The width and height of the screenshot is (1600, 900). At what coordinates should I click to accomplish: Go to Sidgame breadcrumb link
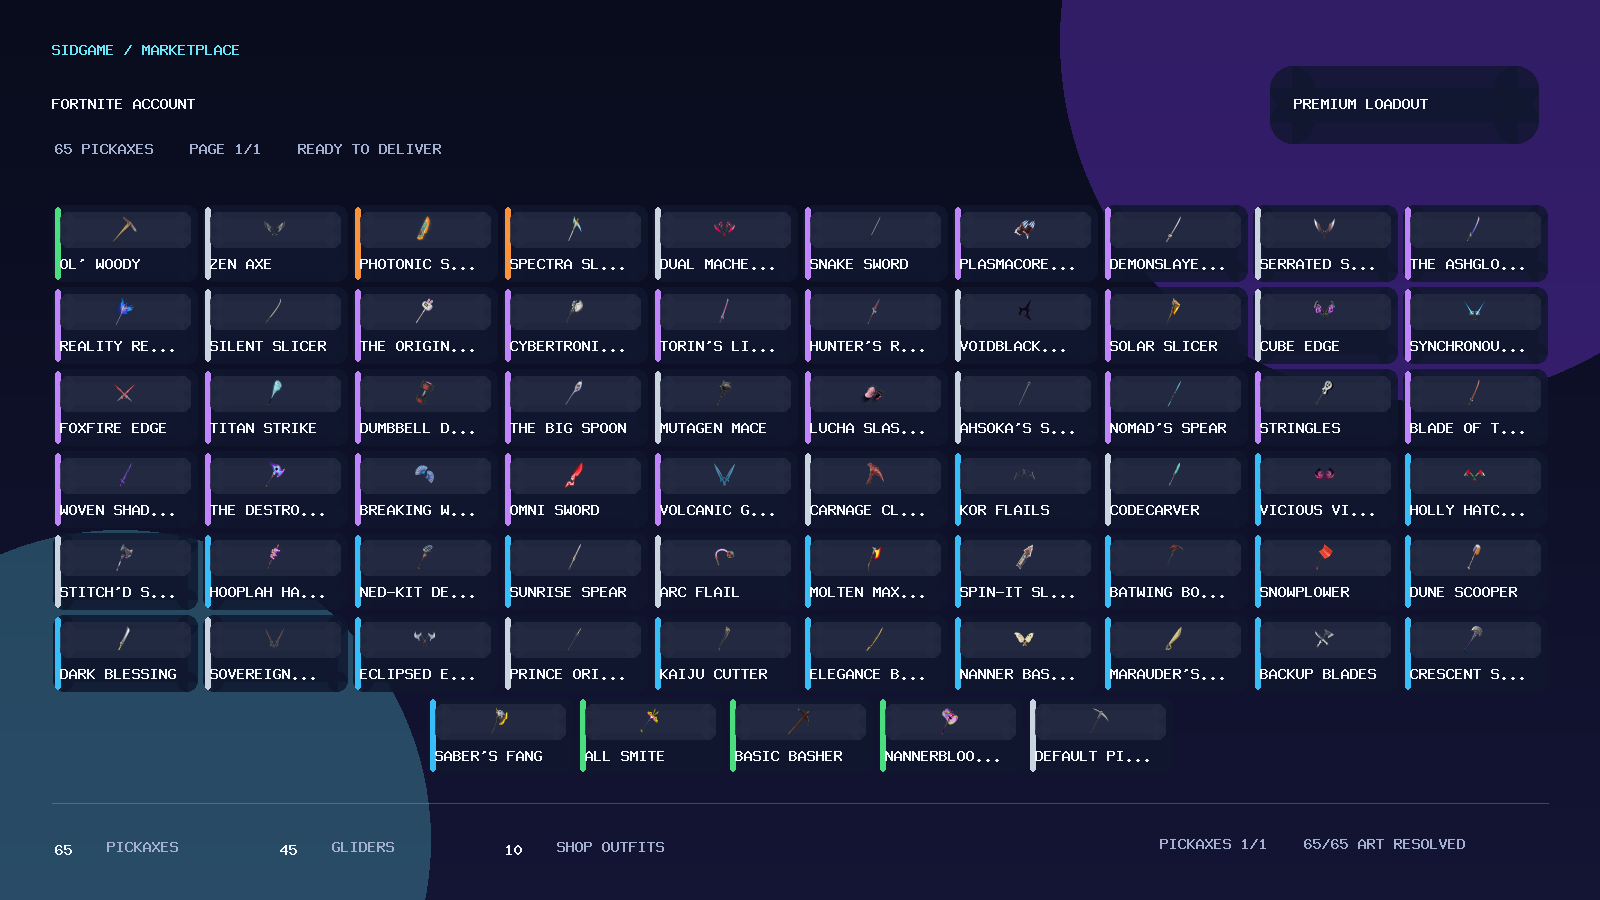click(82, 50)
